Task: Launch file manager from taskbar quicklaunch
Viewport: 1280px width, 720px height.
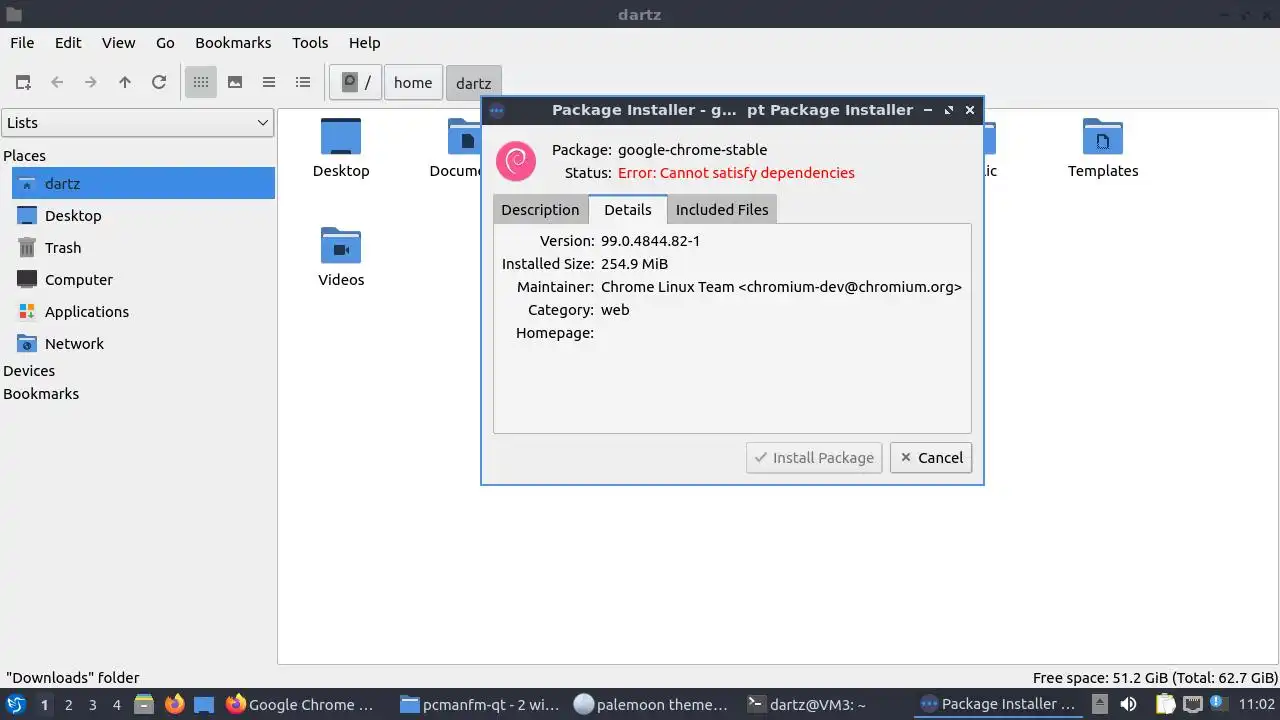Action: 144,704
